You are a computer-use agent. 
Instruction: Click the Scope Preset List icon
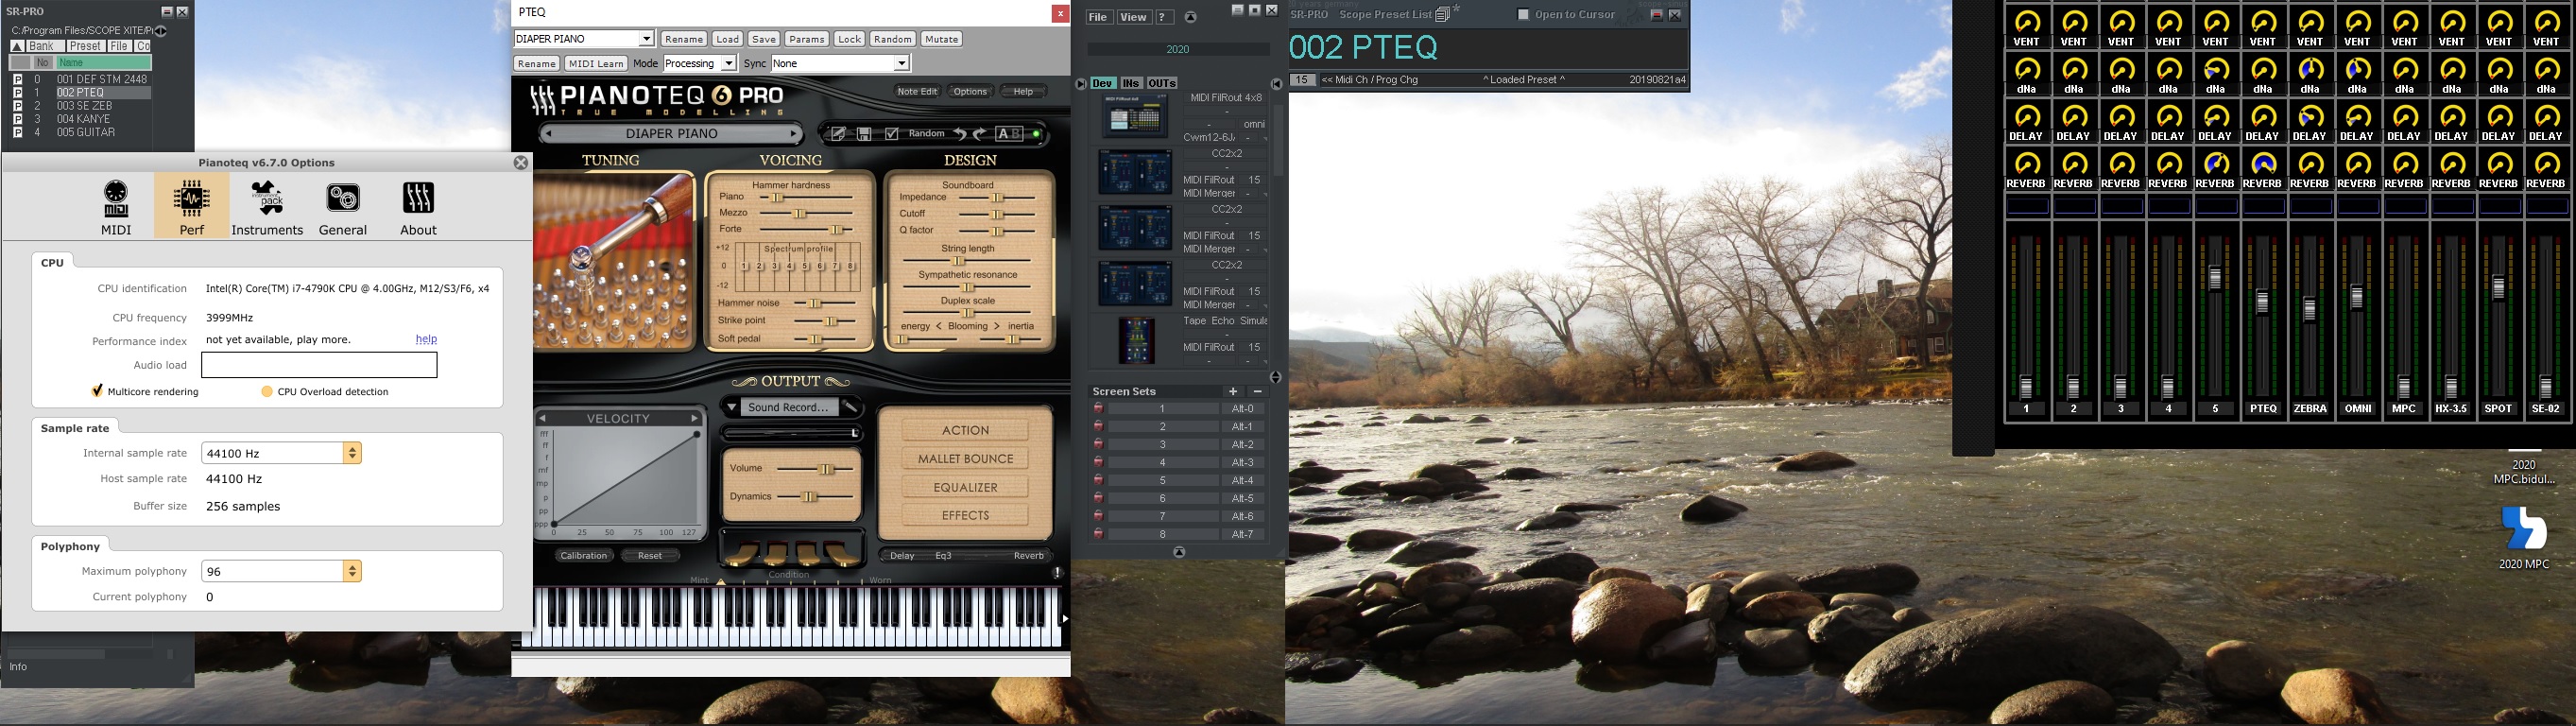click(1443, 14)
